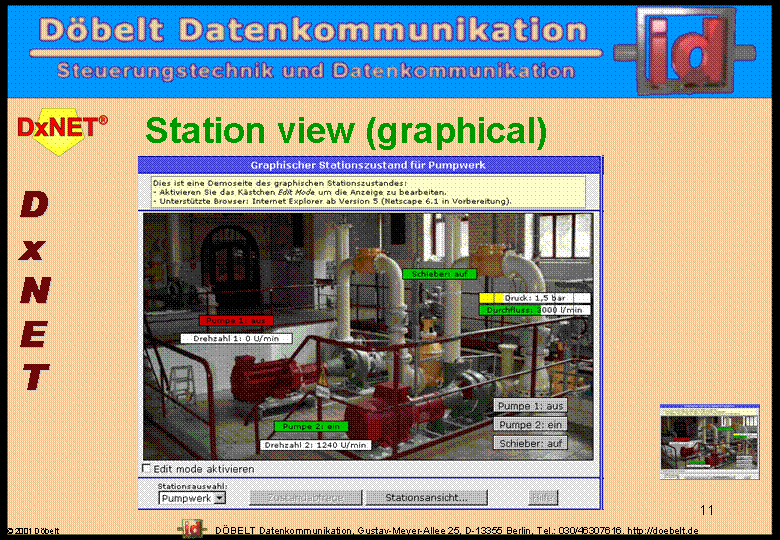Click the Druck: 1,5 bar gauge bar

tap(535, 298)
